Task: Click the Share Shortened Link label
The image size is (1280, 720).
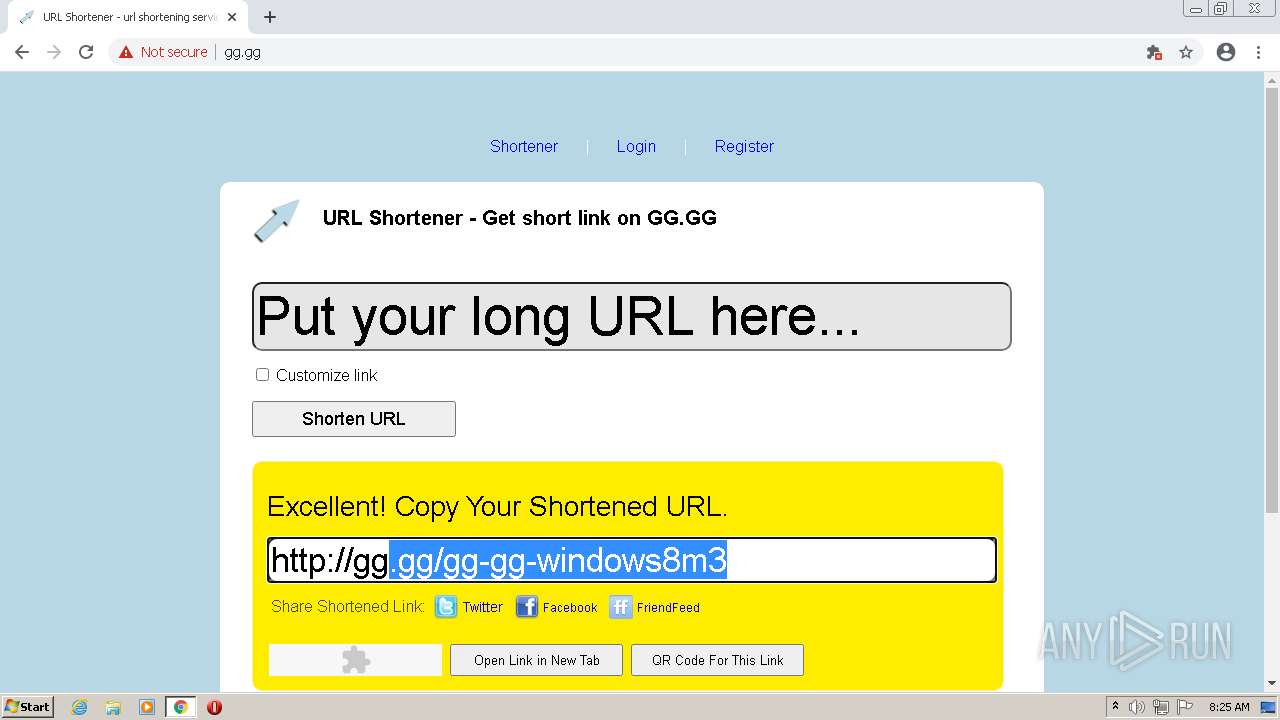Action: coord(348,606)
